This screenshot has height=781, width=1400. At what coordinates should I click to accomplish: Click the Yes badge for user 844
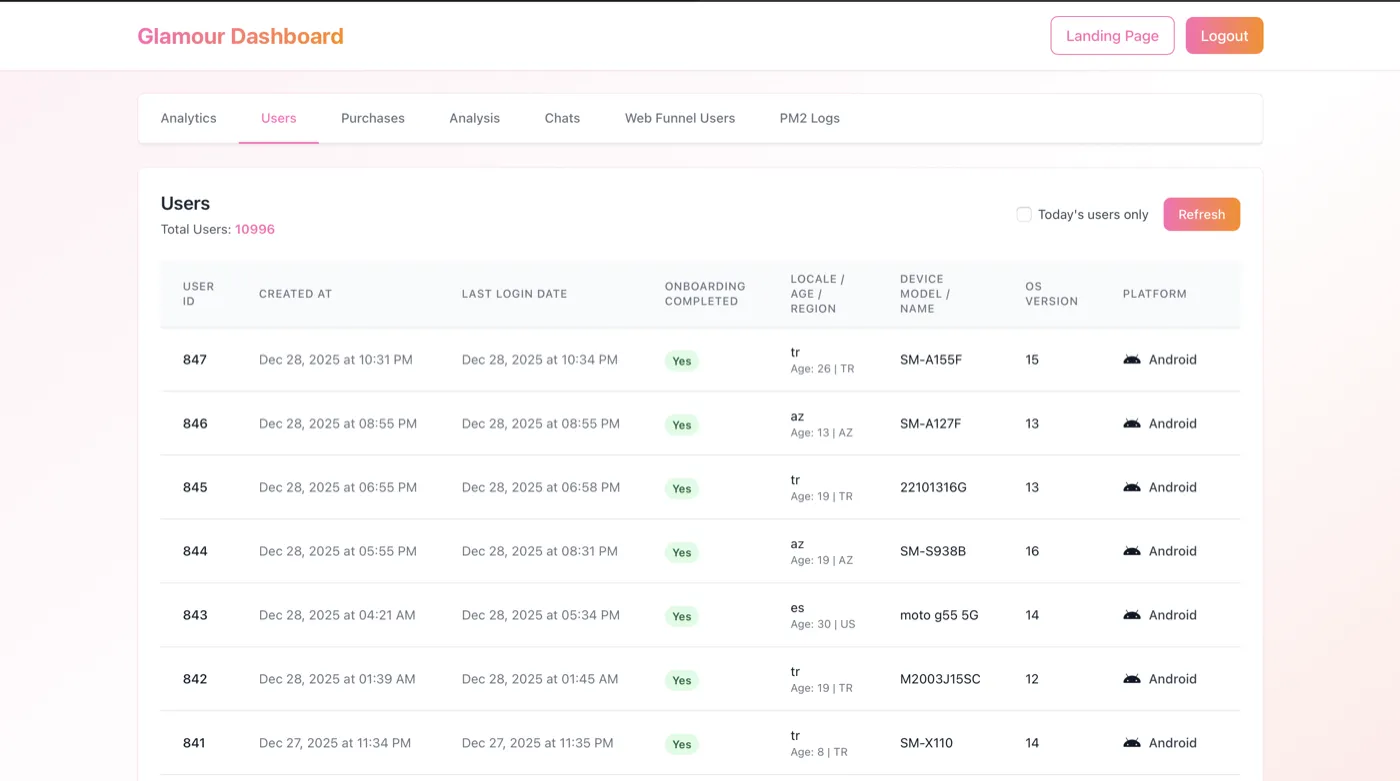(682, 552)
